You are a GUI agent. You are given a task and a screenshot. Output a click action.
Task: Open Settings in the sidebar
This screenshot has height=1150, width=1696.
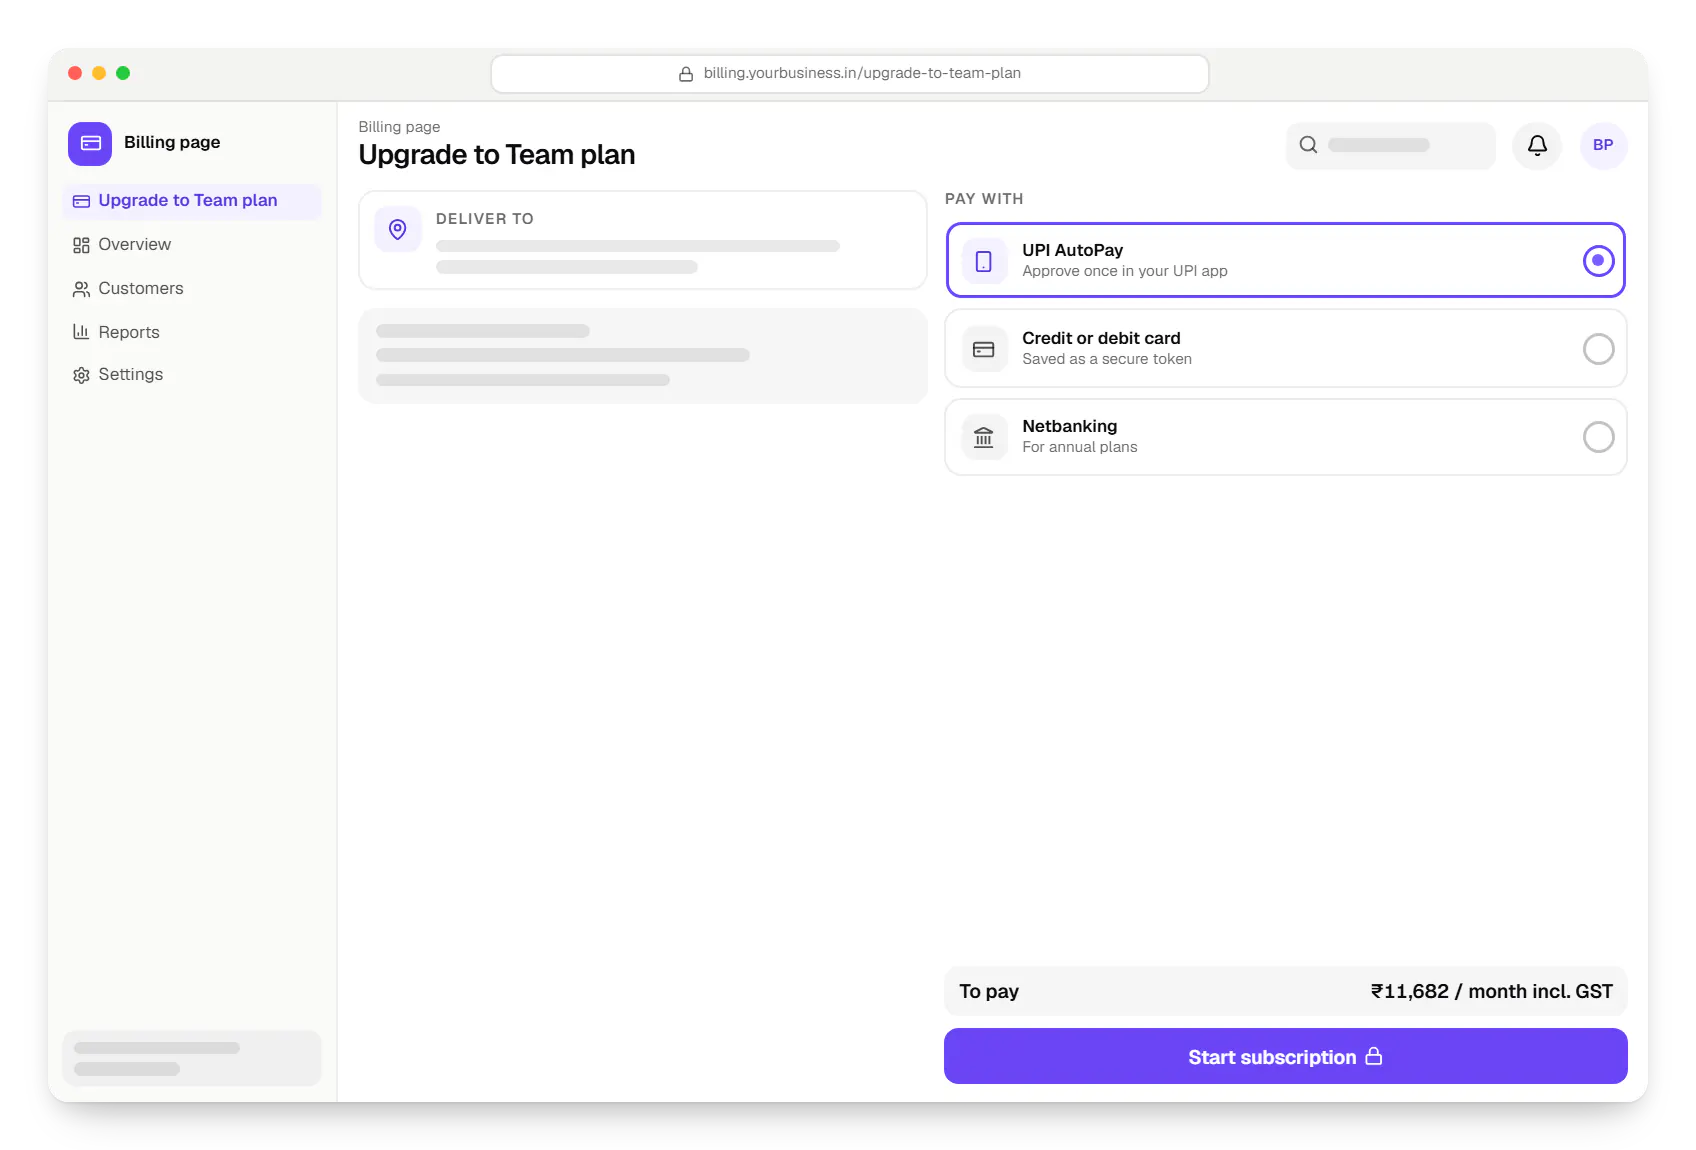192,375
